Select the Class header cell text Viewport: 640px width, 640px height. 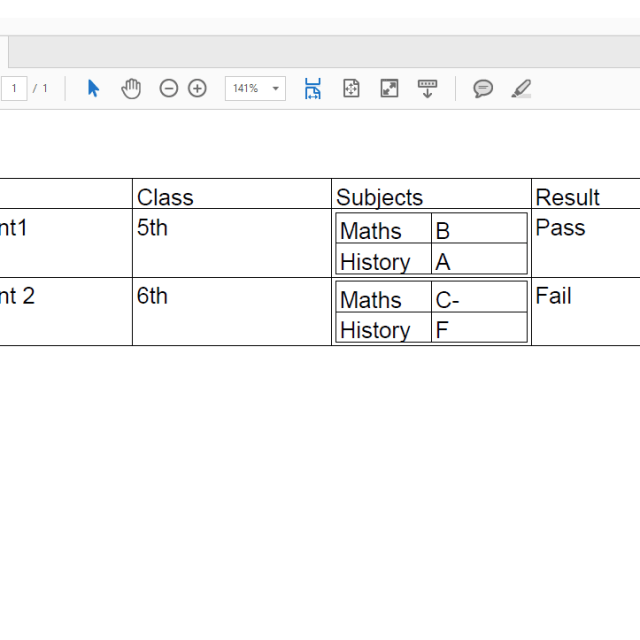(165, 198)
